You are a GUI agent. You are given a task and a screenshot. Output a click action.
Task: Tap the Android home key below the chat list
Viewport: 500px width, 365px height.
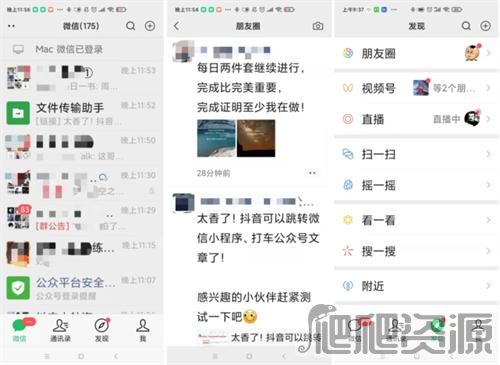[x=81, y=356]
